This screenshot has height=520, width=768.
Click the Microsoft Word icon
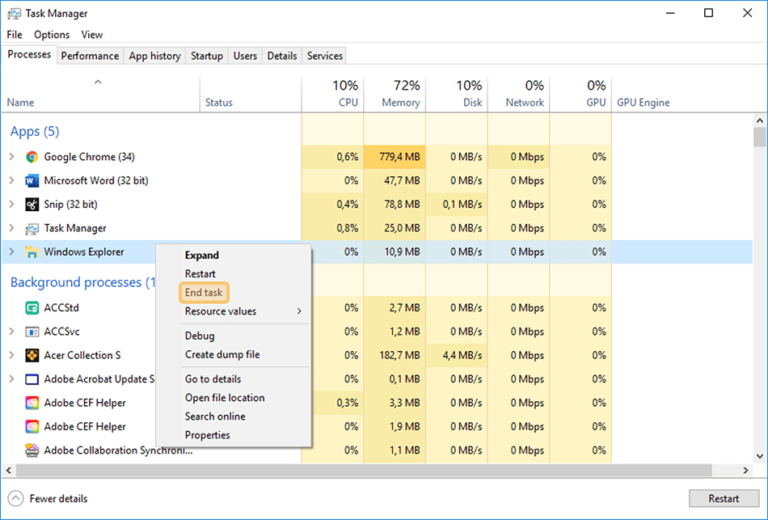[32, 181]
